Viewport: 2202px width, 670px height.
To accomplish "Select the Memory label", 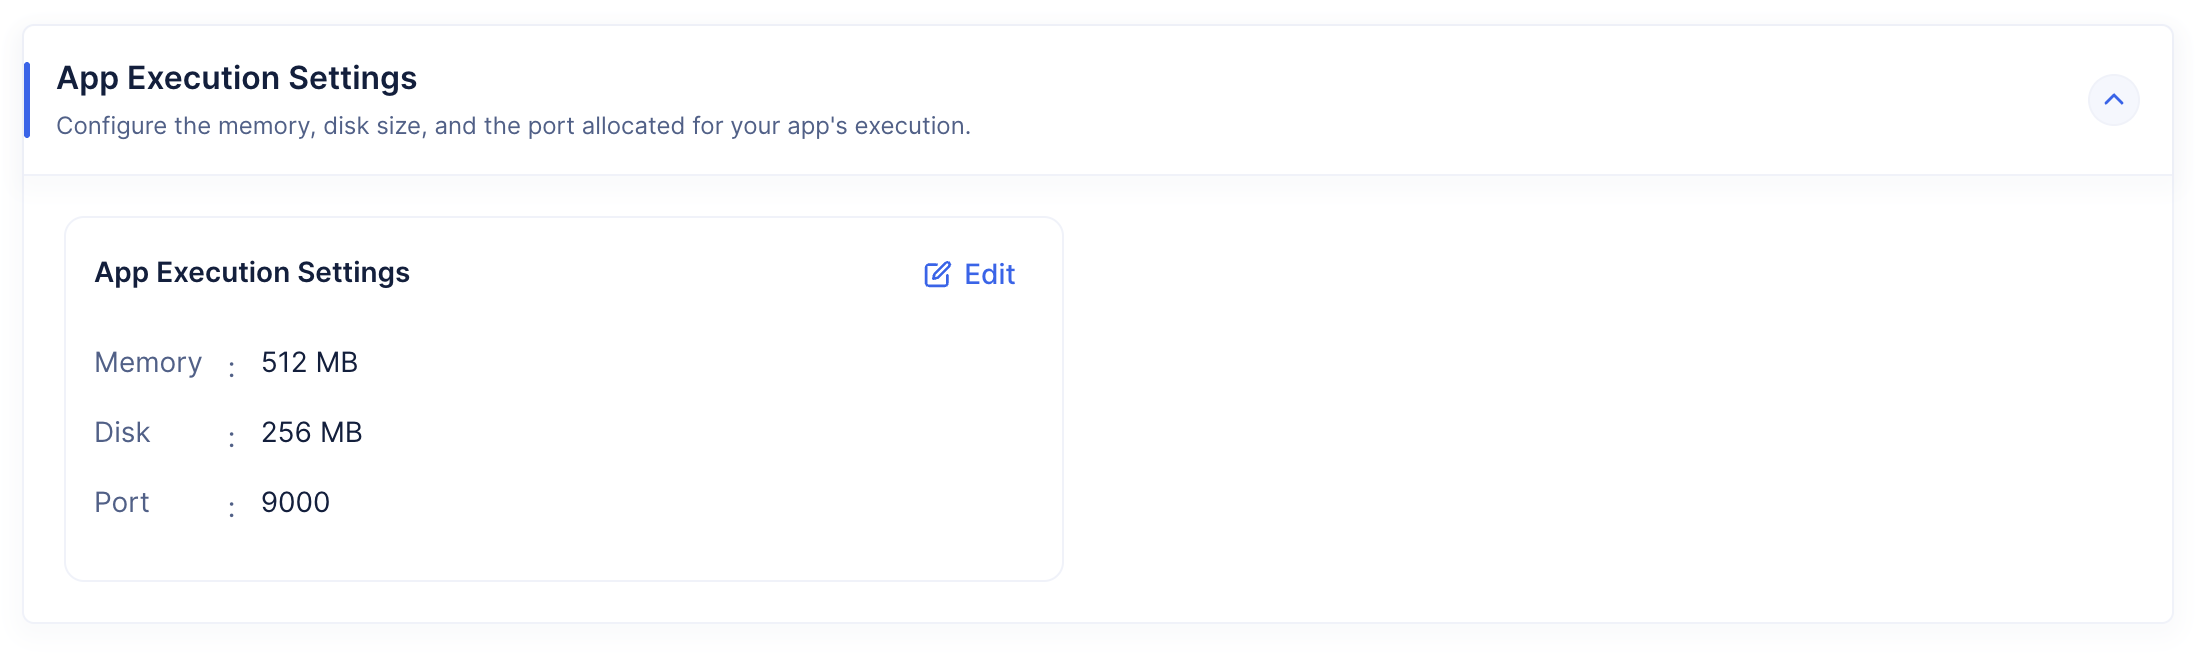I will [x=148, y=363].
